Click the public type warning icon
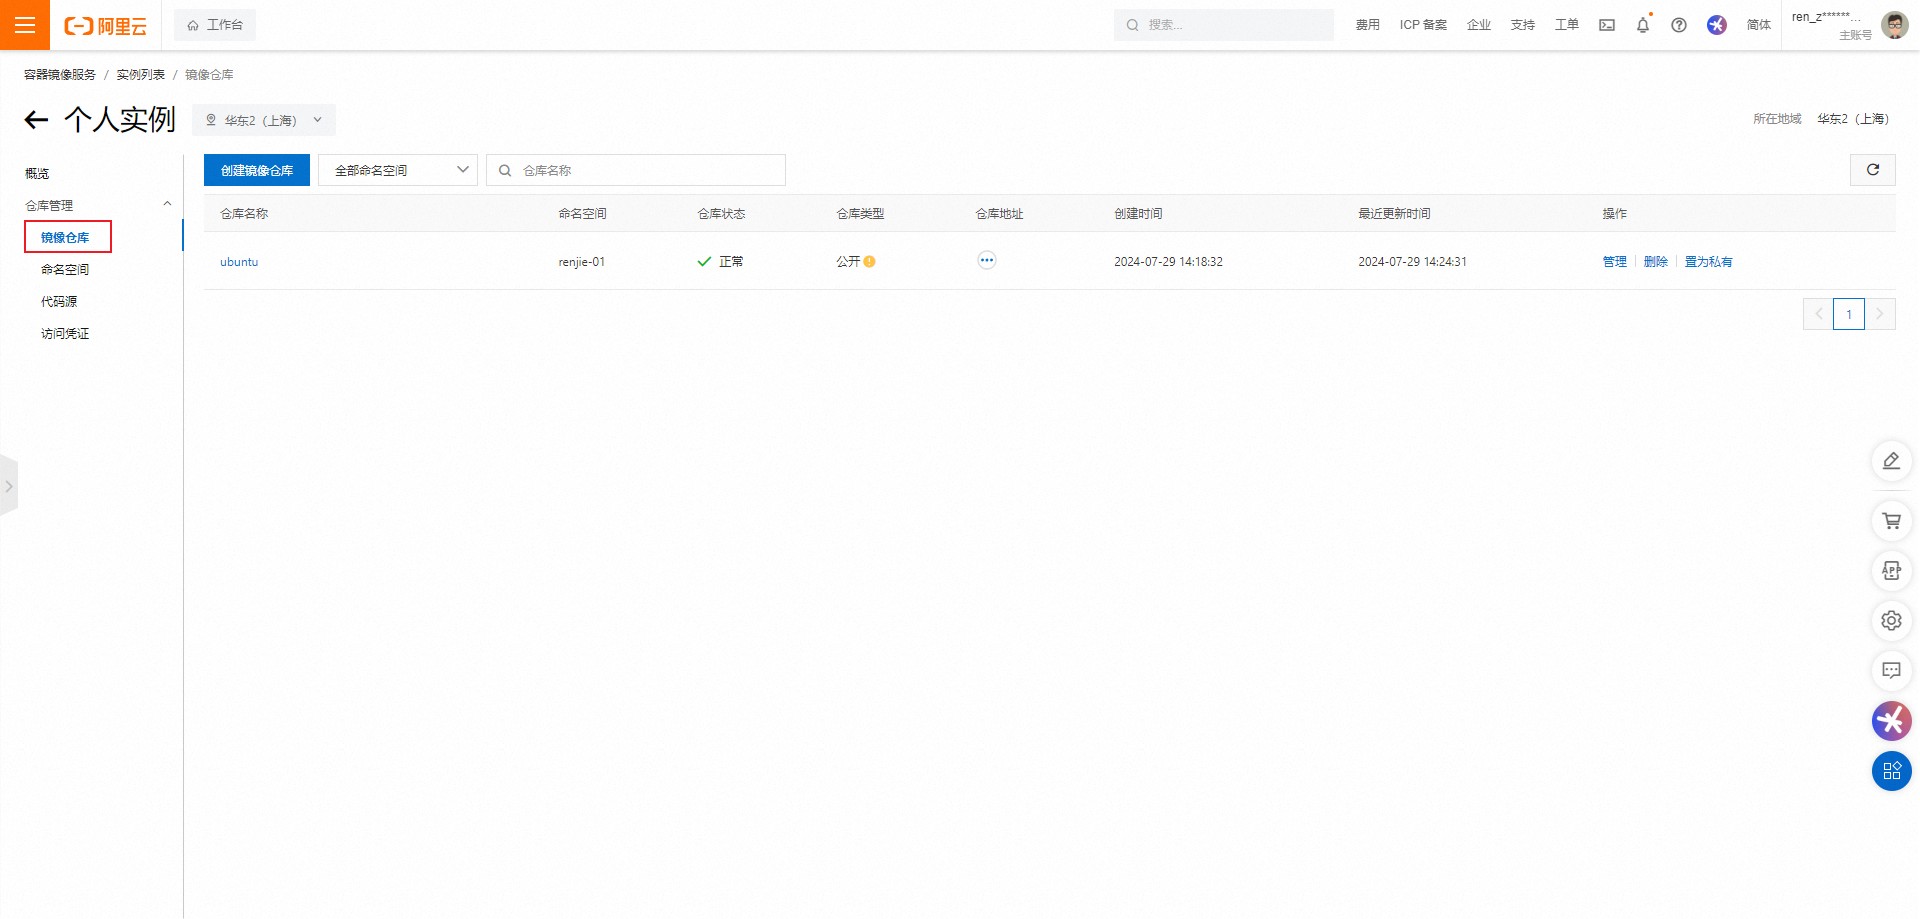 pos(870,262)
